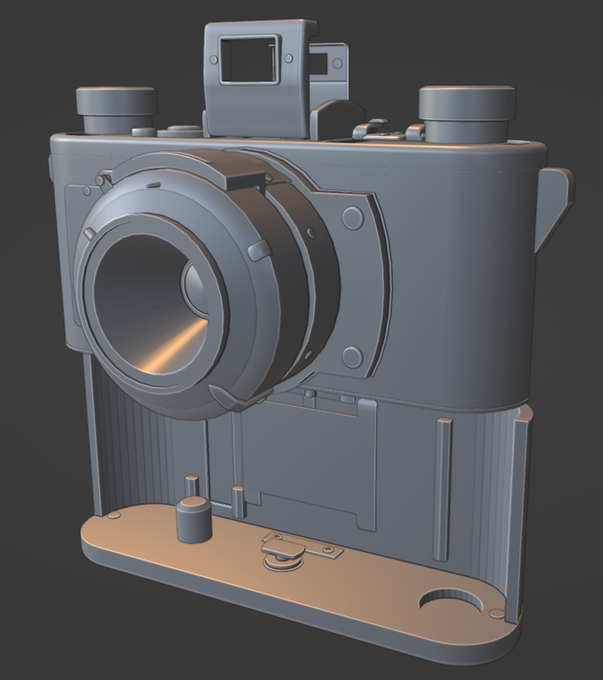The height and width of the screenshot is (680, 603).
Task: Select the inner lens glass element
Action: click(x=198, y=288)
